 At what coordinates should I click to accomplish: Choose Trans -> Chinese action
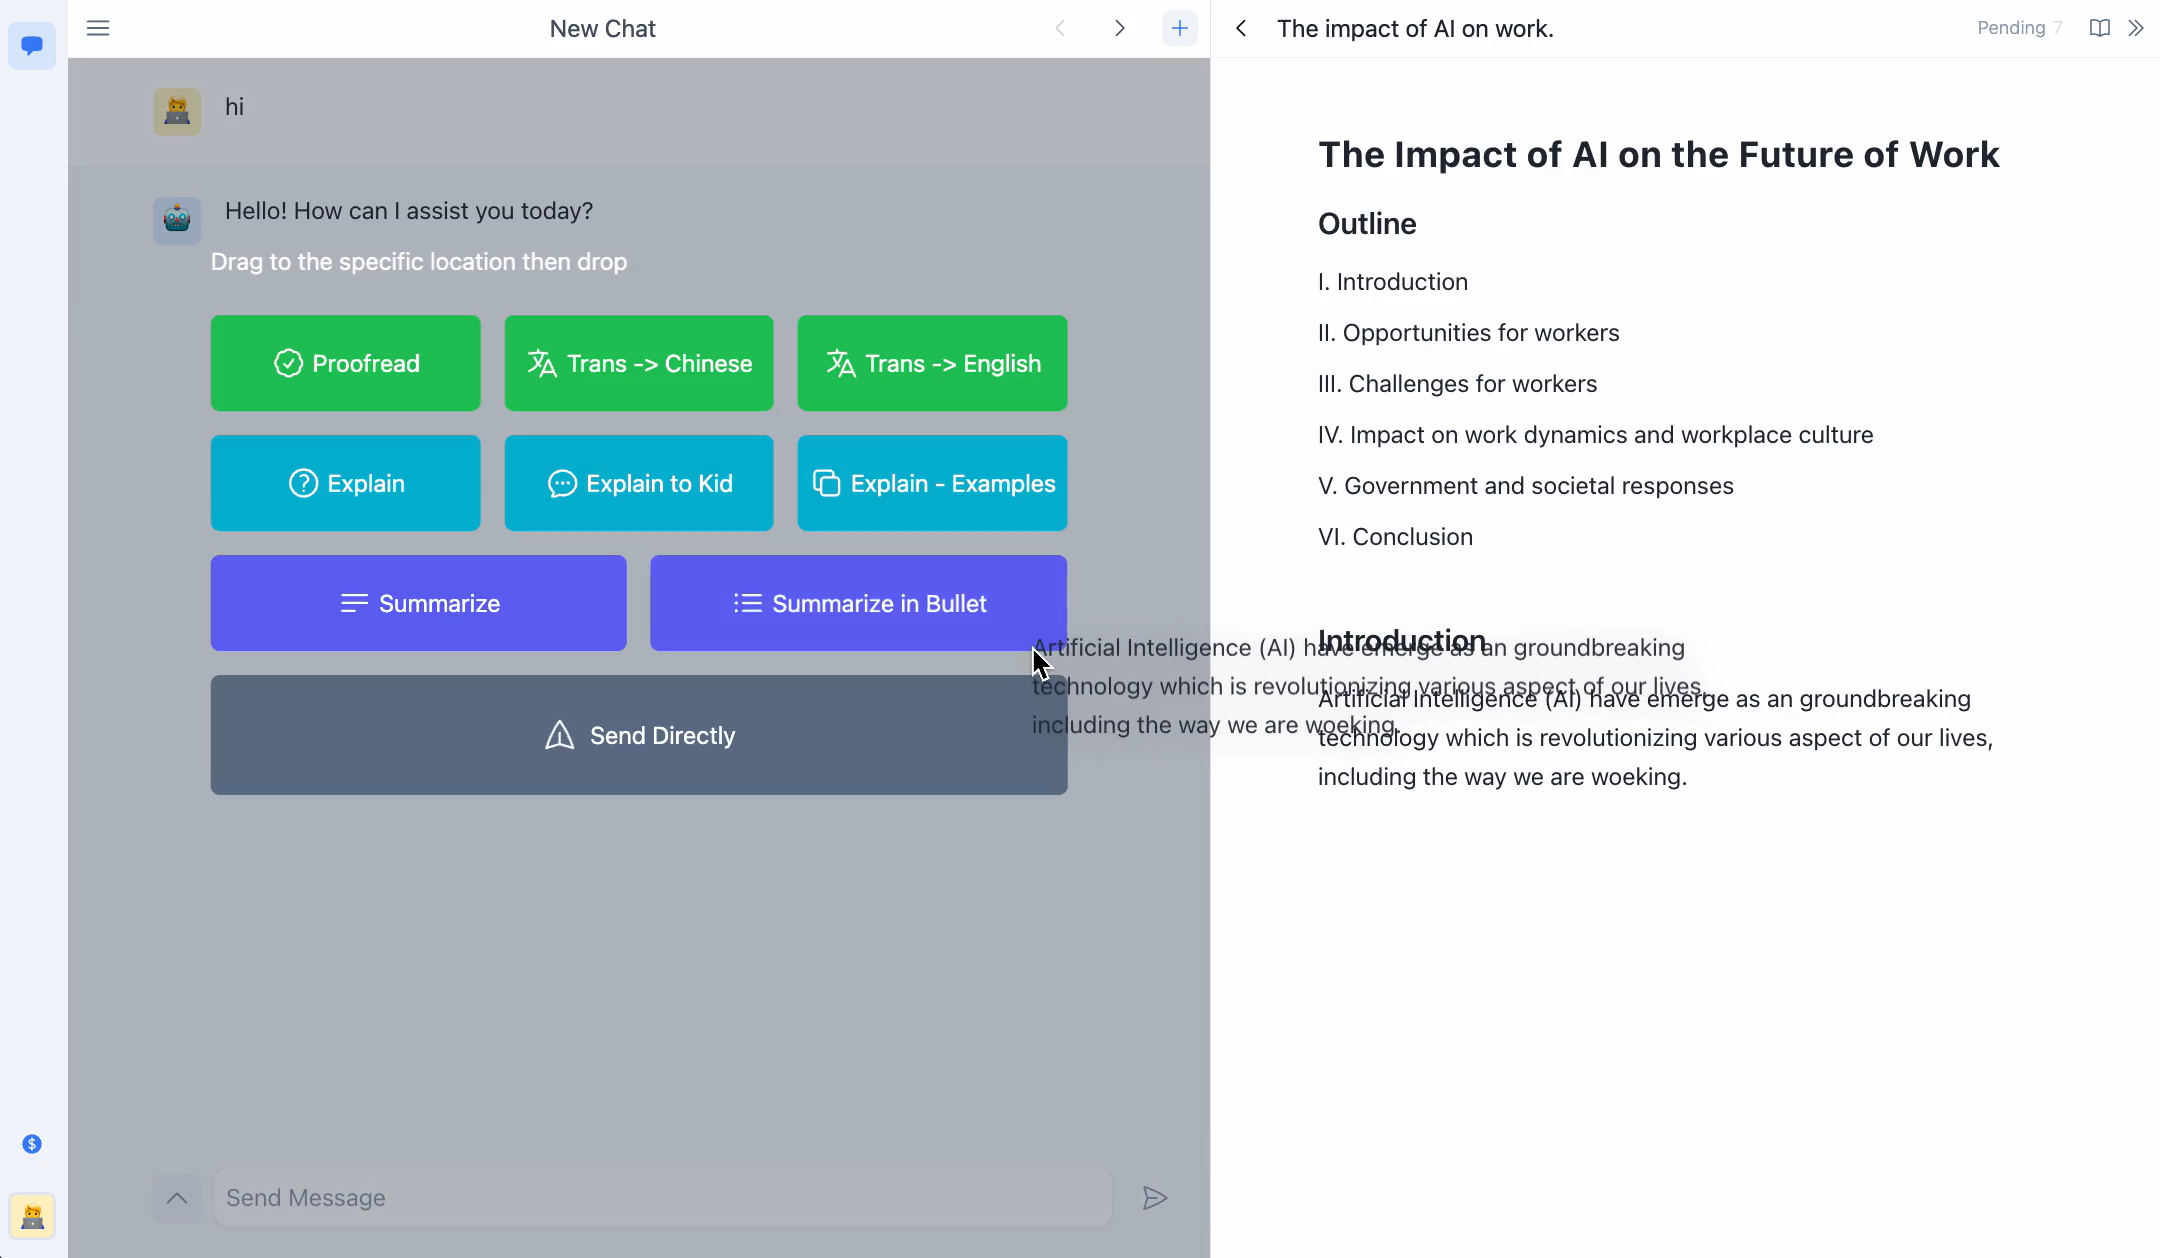(639, 363)
